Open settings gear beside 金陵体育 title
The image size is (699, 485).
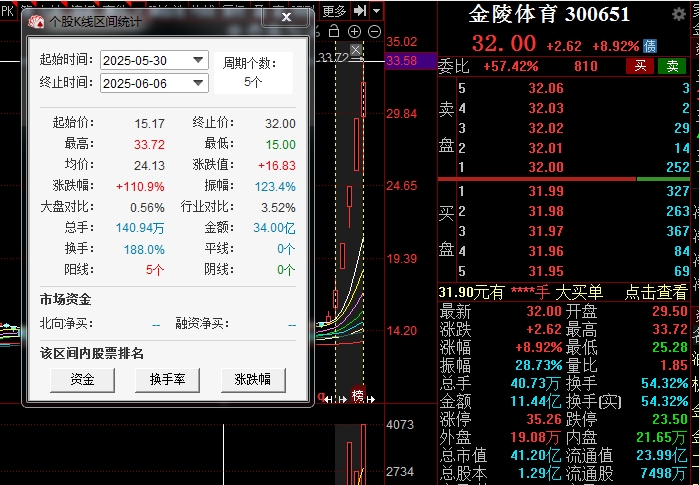[678, 14]
